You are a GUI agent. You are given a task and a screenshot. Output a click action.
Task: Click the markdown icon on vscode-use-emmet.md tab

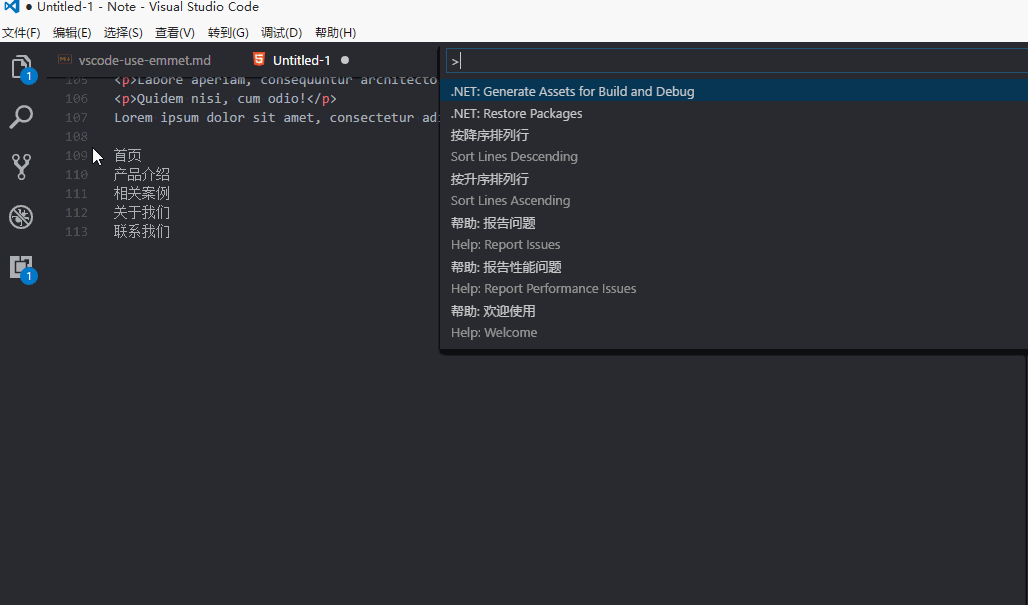click(65, 60)
